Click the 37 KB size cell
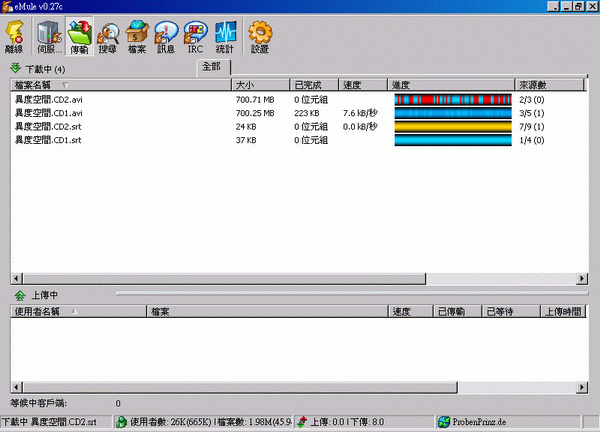This screenshot has height=432, width=600. (x=246, y=140)
